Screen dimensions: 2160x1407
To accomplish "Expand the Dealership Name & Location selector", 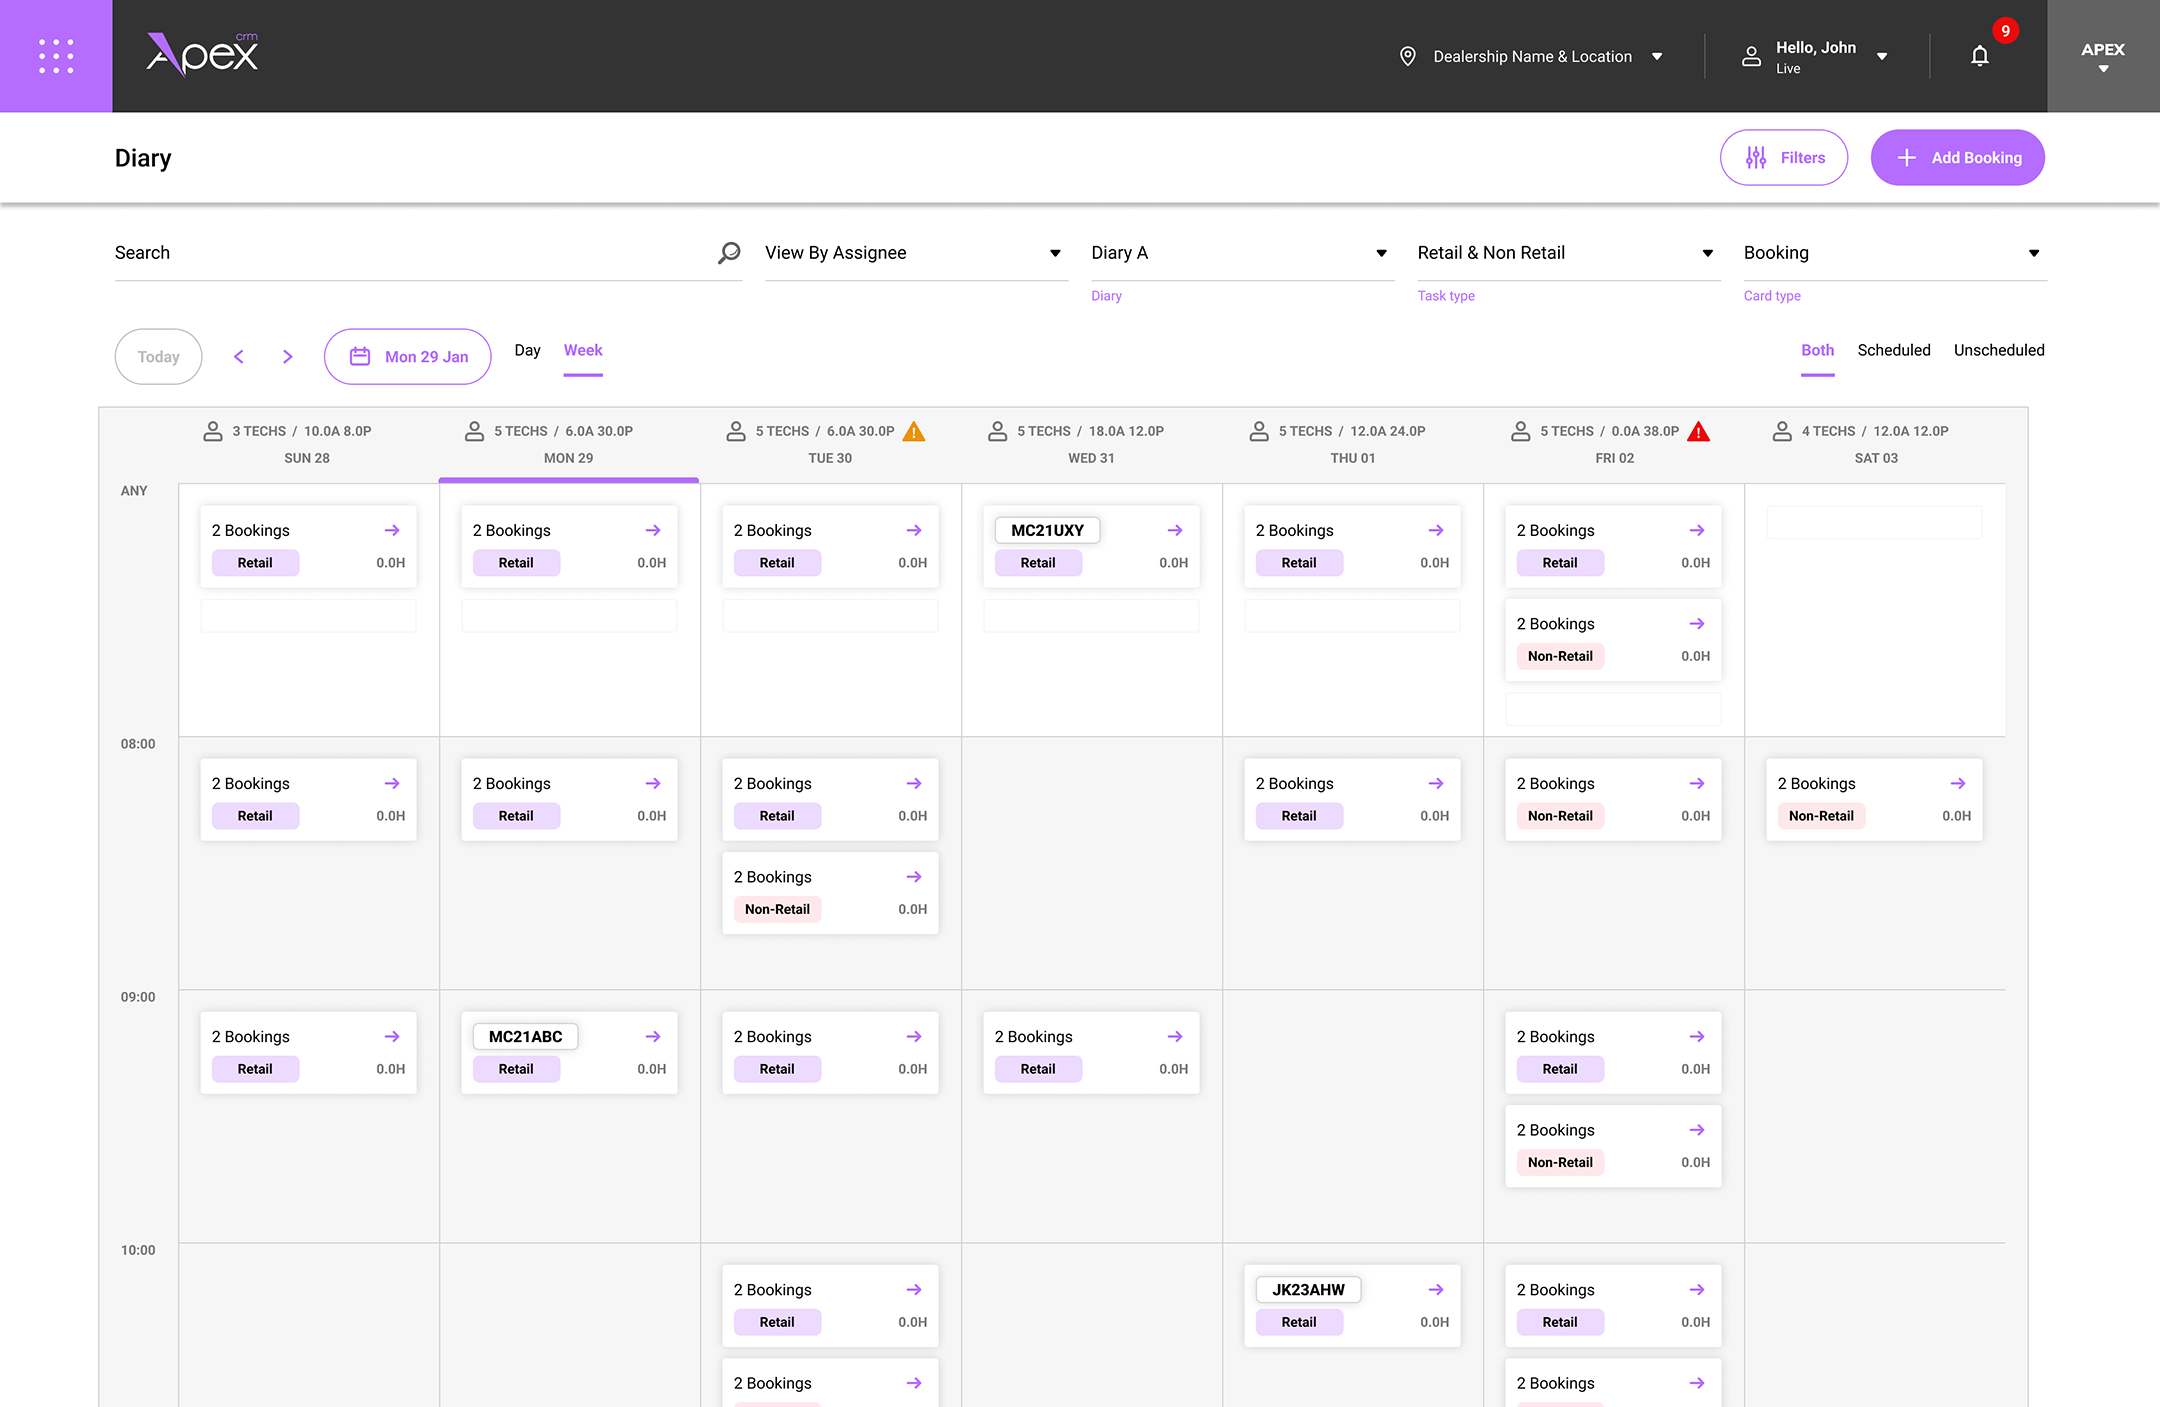I will click(1534, 57).
